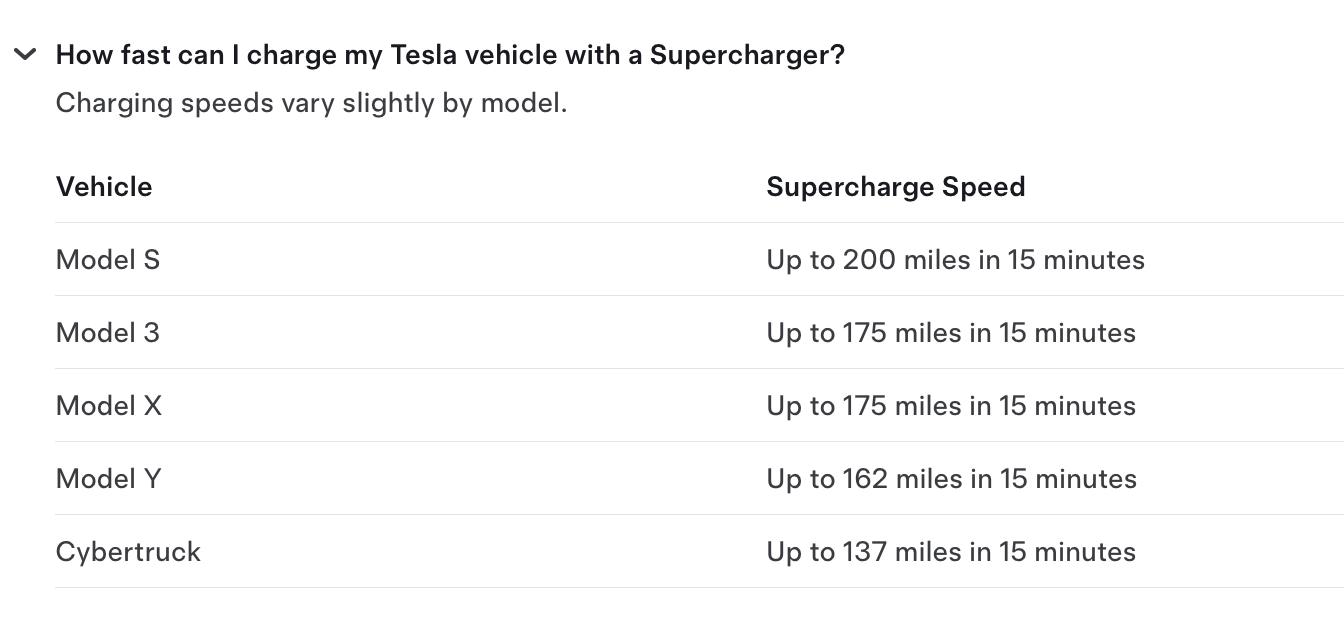Select the Model X vehicle cell

[x=109, y=406]
